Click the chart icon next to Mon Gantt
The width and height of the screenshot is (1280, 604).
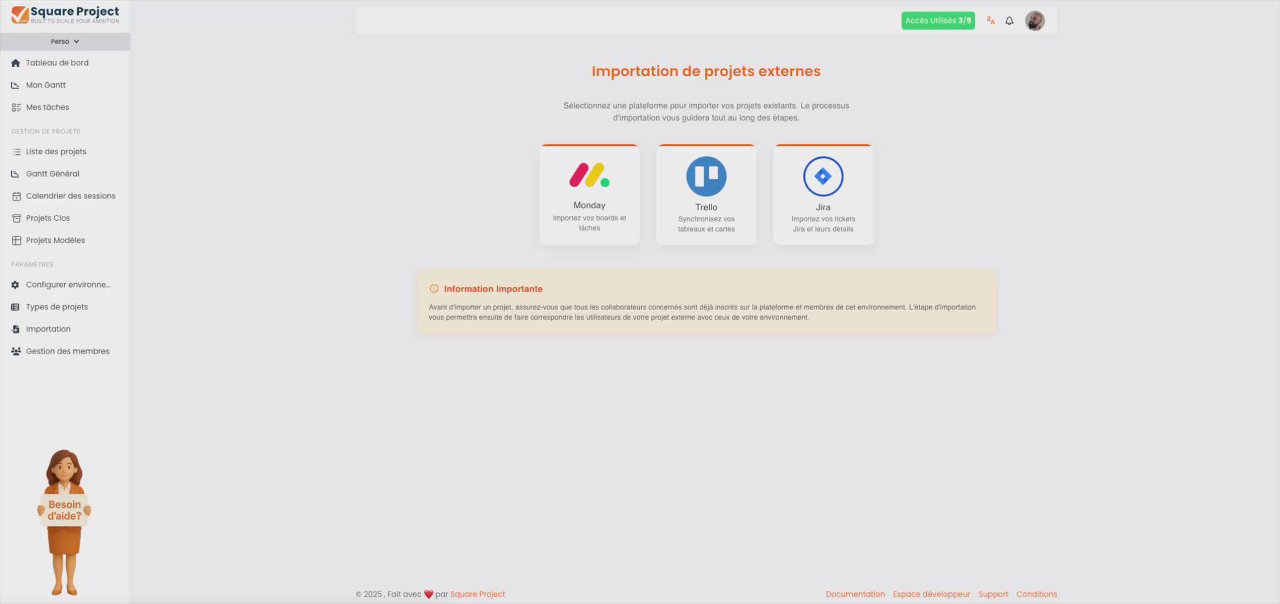pyautogui.click(x=16, y=85)
